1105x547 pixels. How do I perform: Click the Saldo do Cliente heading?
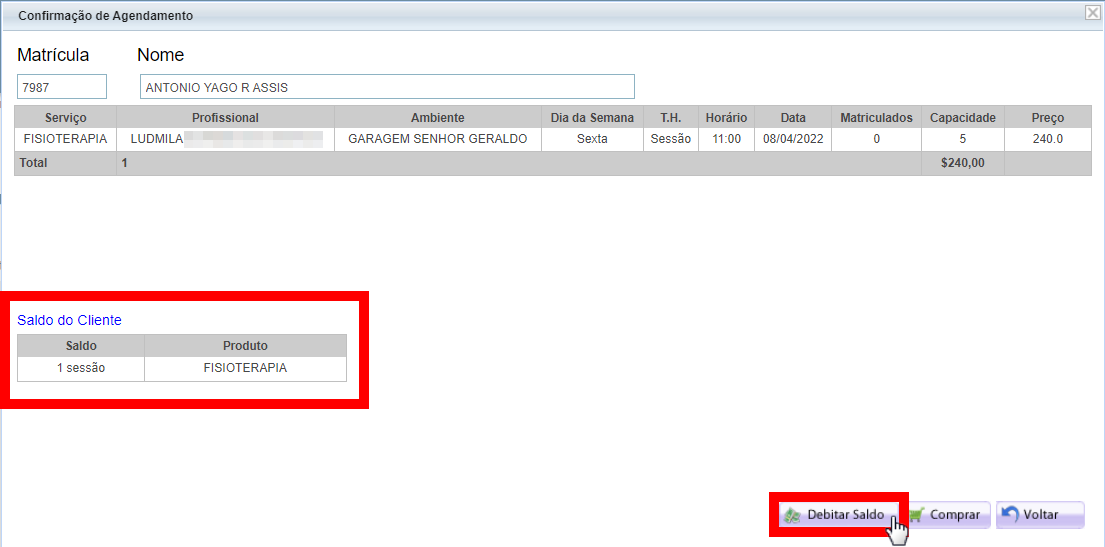pos(69,320)
